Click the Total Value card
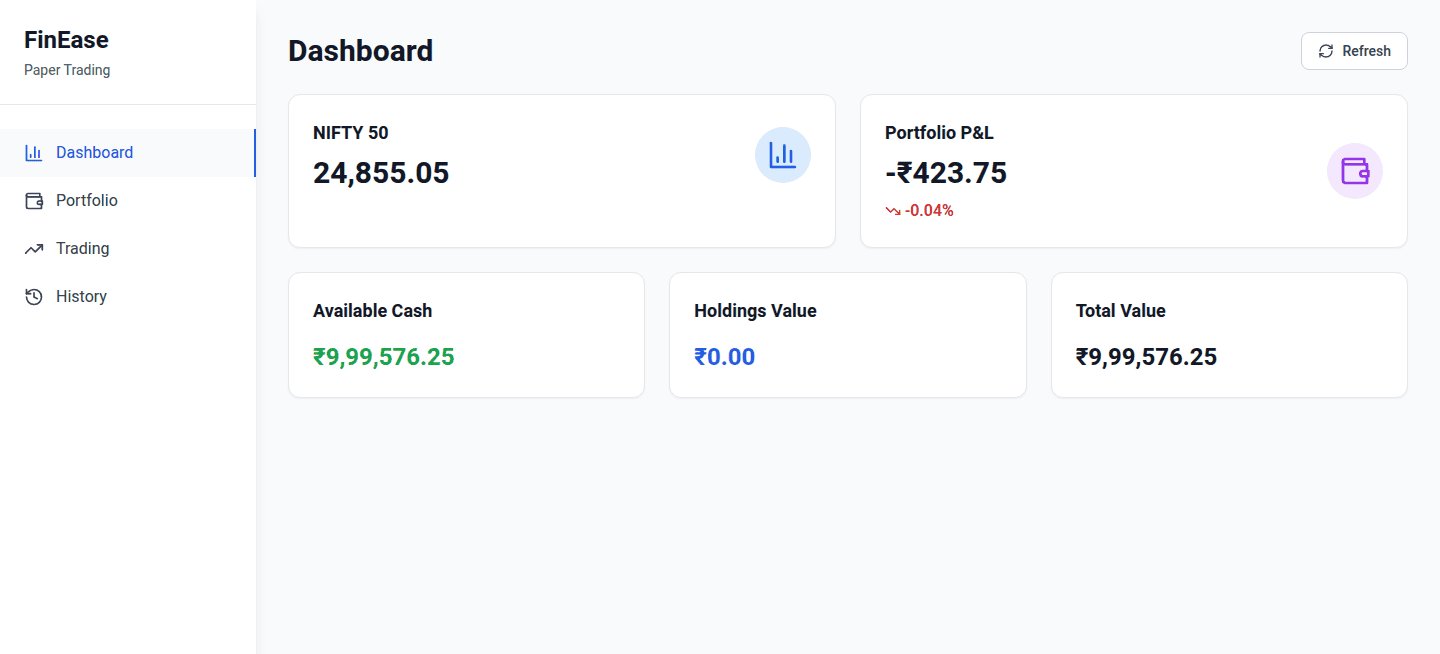 click(1229, 335)
